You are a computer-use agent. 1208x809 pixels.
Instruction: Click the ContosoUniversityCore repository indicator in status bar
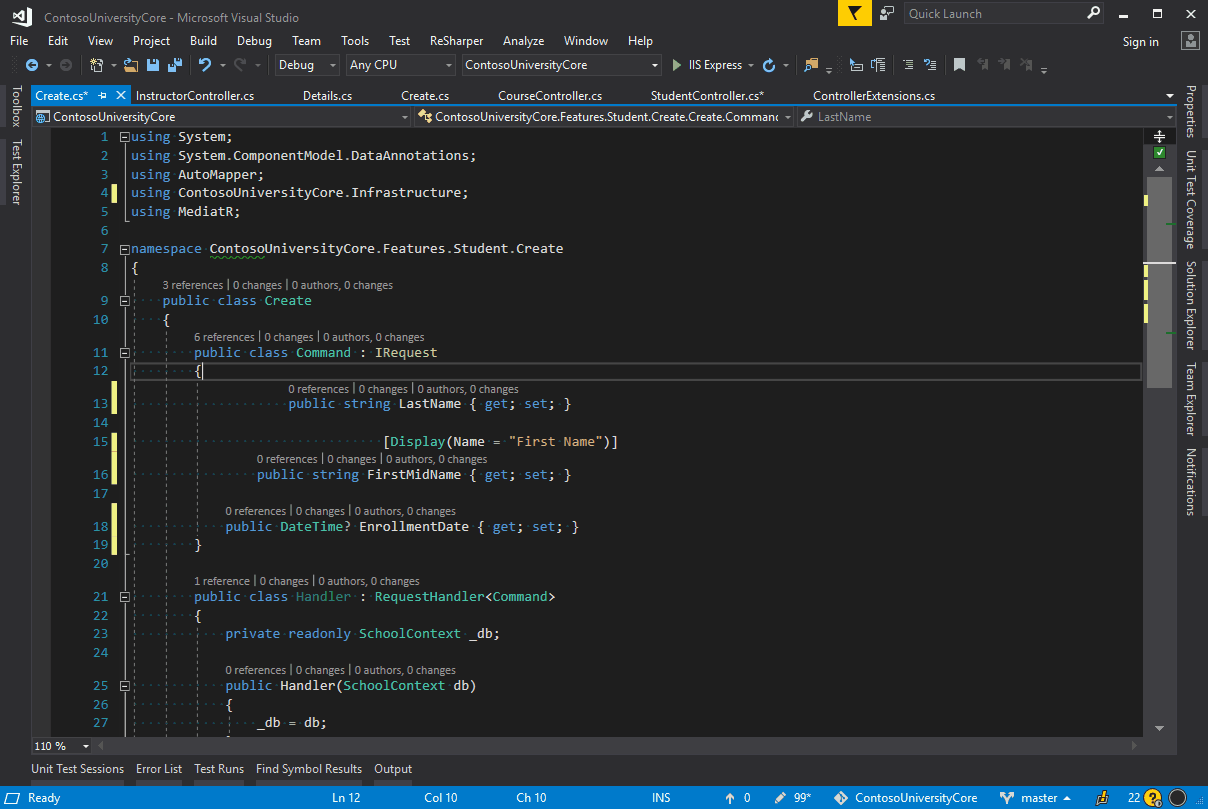[906, 798]
